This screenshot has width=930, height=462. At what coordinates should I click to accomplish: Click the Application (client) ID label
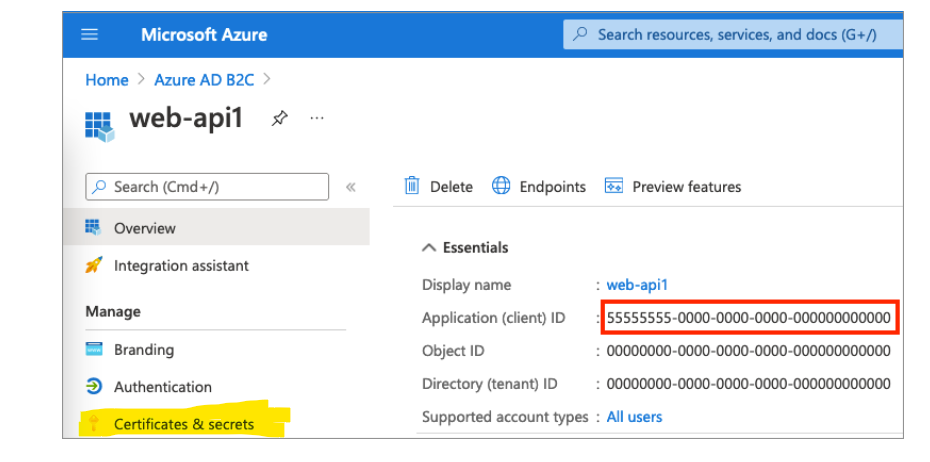493,318
